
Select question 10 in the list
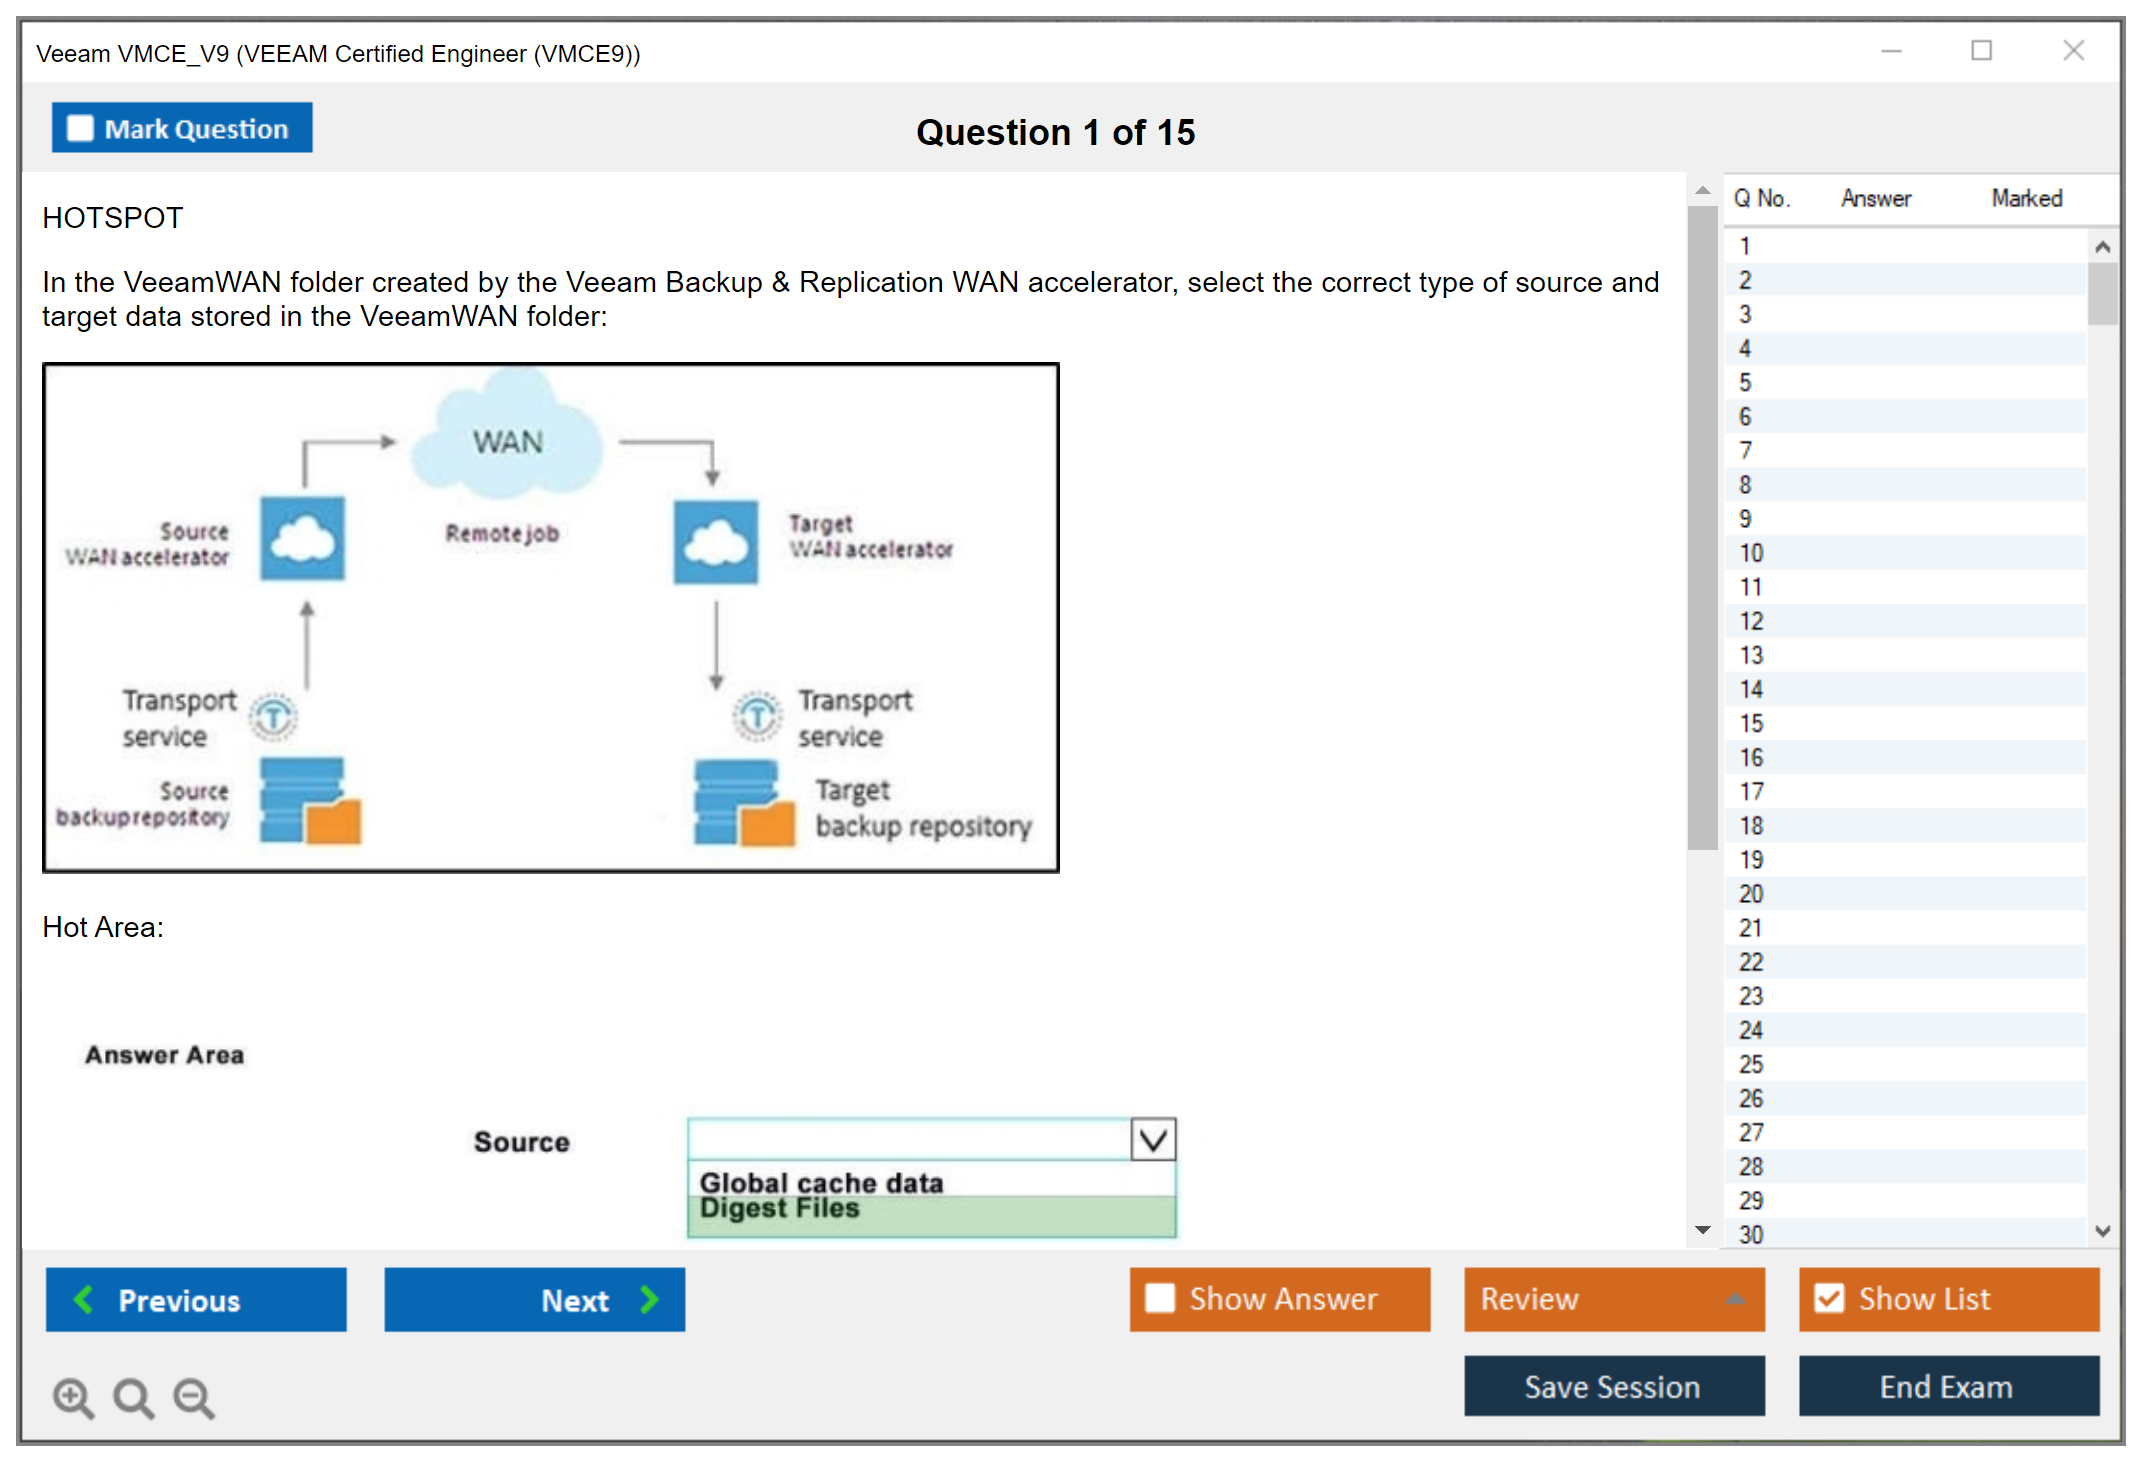click(1750, 553)
